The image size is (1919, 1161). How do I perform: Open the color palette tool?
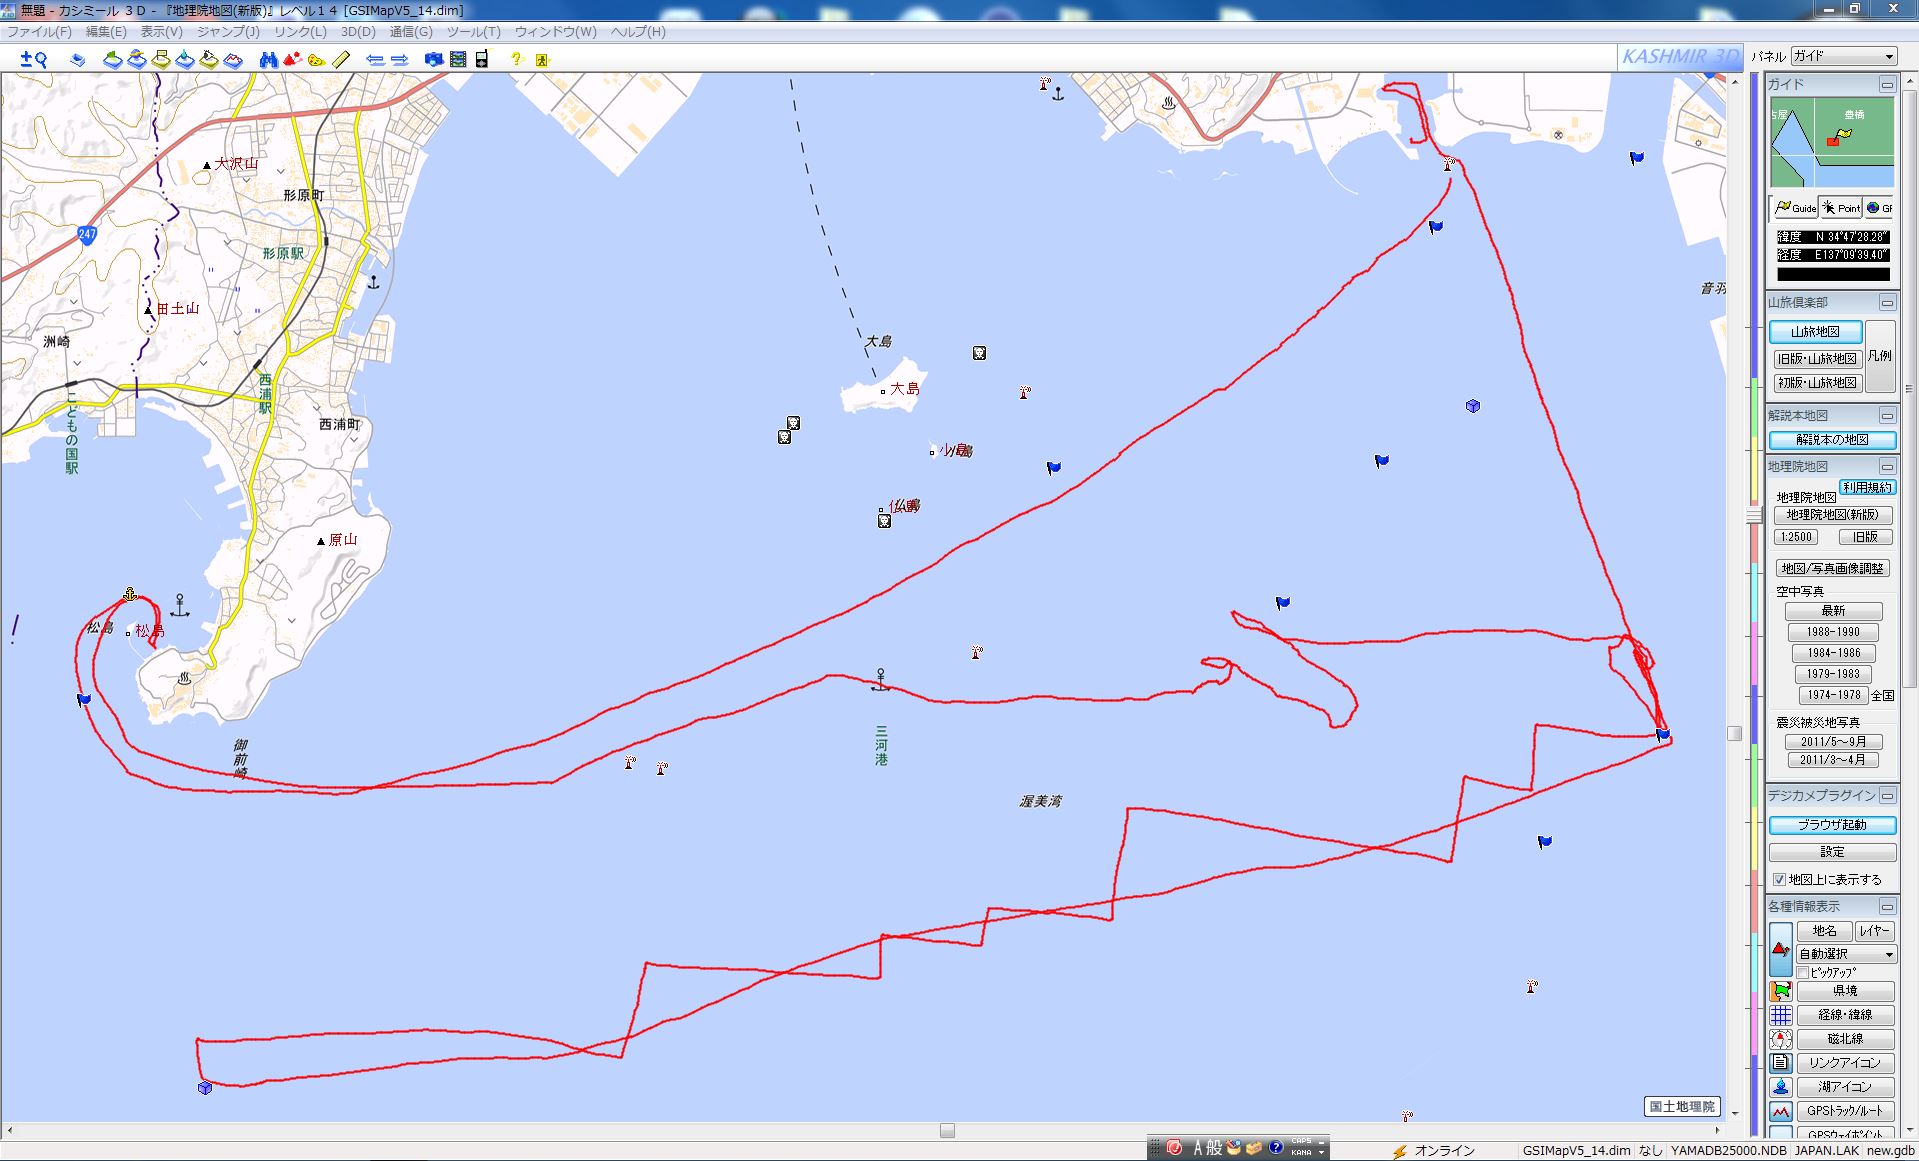(316, 60)
